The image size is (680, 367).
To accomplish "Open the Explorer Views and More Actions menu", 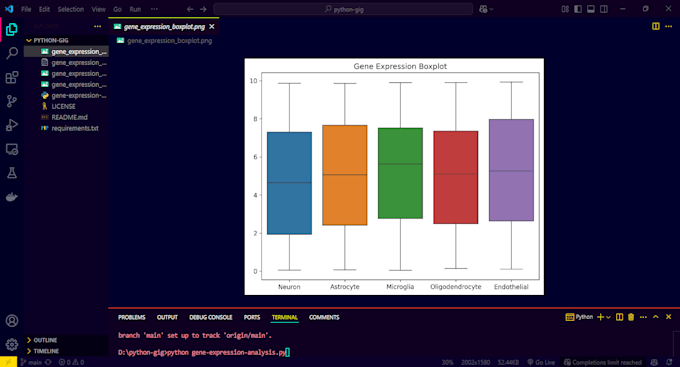I will tap(98, 26).
